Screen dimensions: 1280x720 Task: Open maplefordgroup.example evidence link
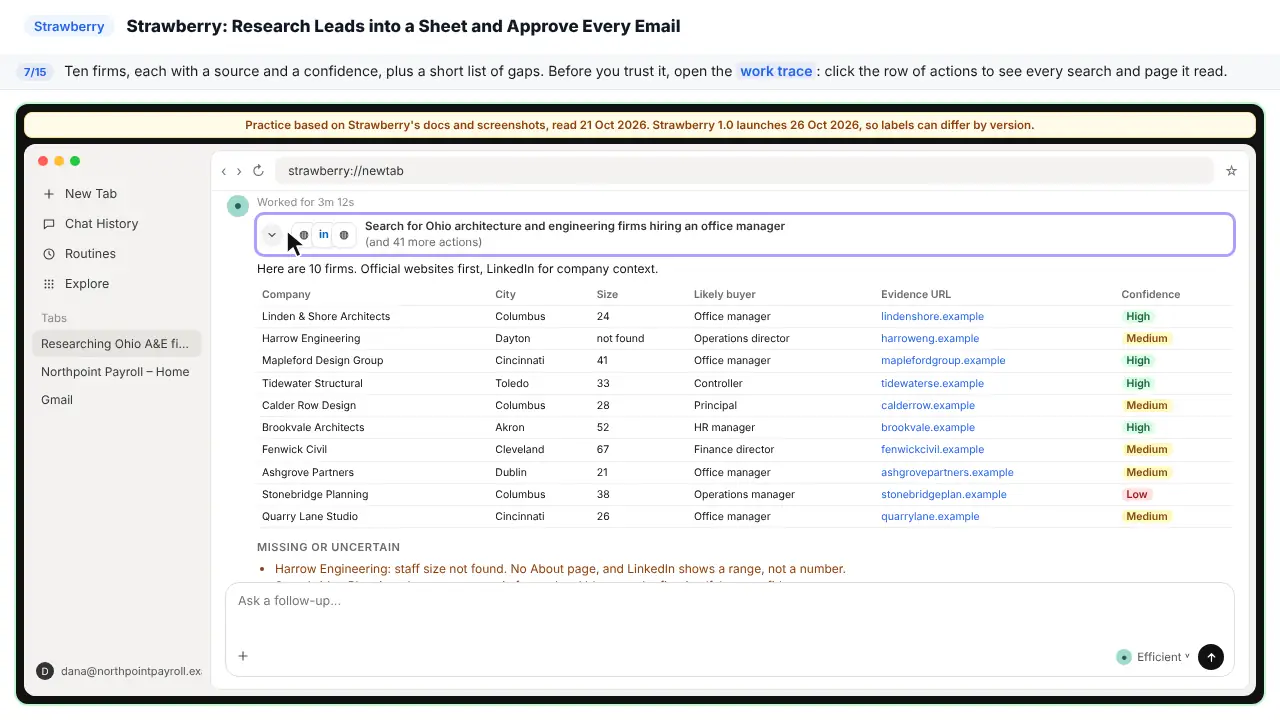pos(943,360)
